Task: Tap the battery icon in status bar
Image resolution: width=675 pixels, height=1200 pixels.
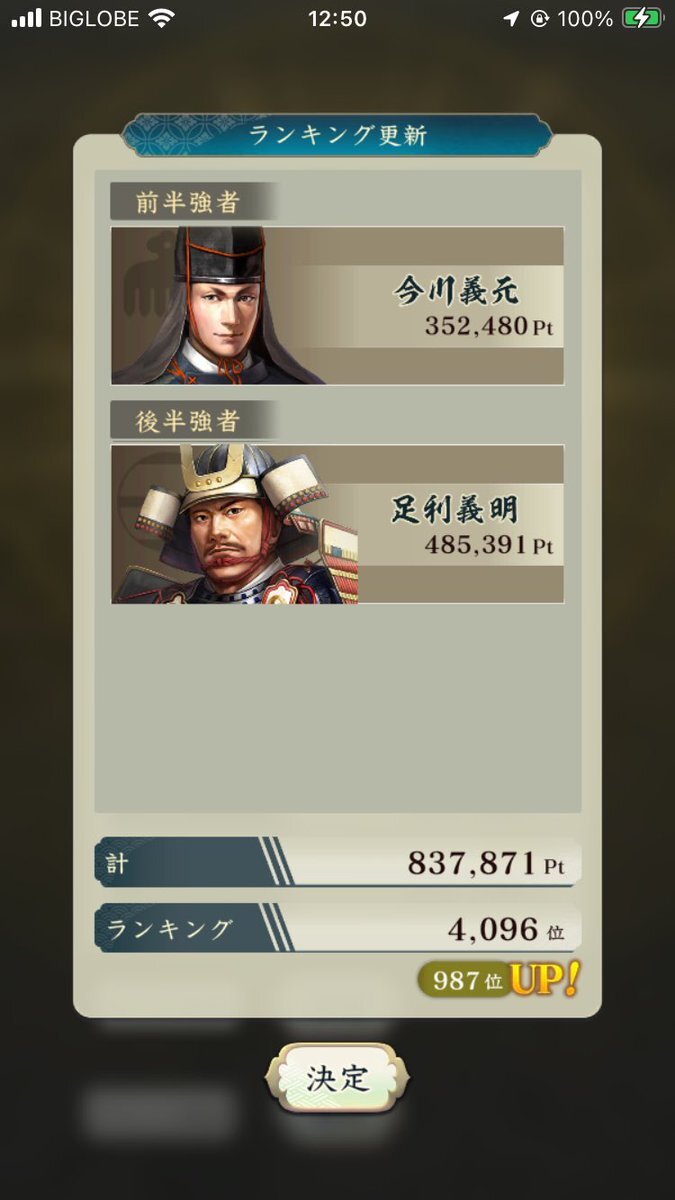Action: pyautogui.click(x=642, y=18)
